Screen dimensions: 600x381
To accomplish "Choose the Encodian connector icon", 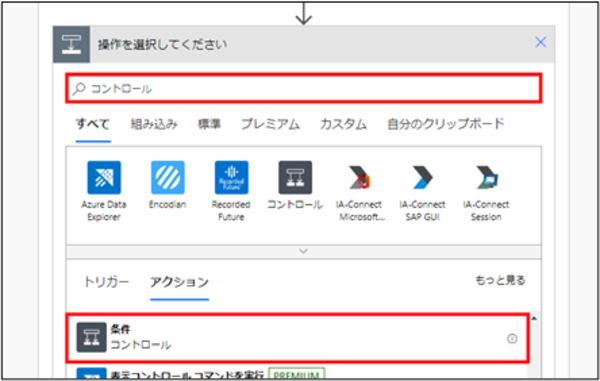I will coord(168,177).
